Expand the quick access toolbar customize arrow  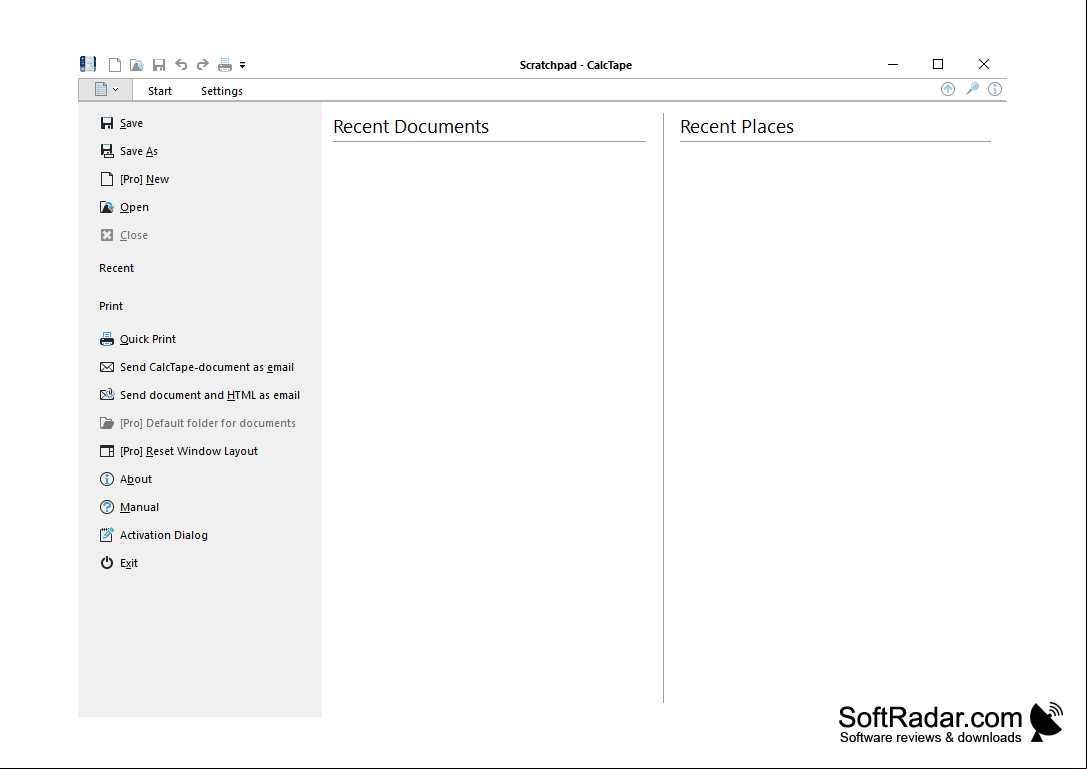(x=243, y=65)
